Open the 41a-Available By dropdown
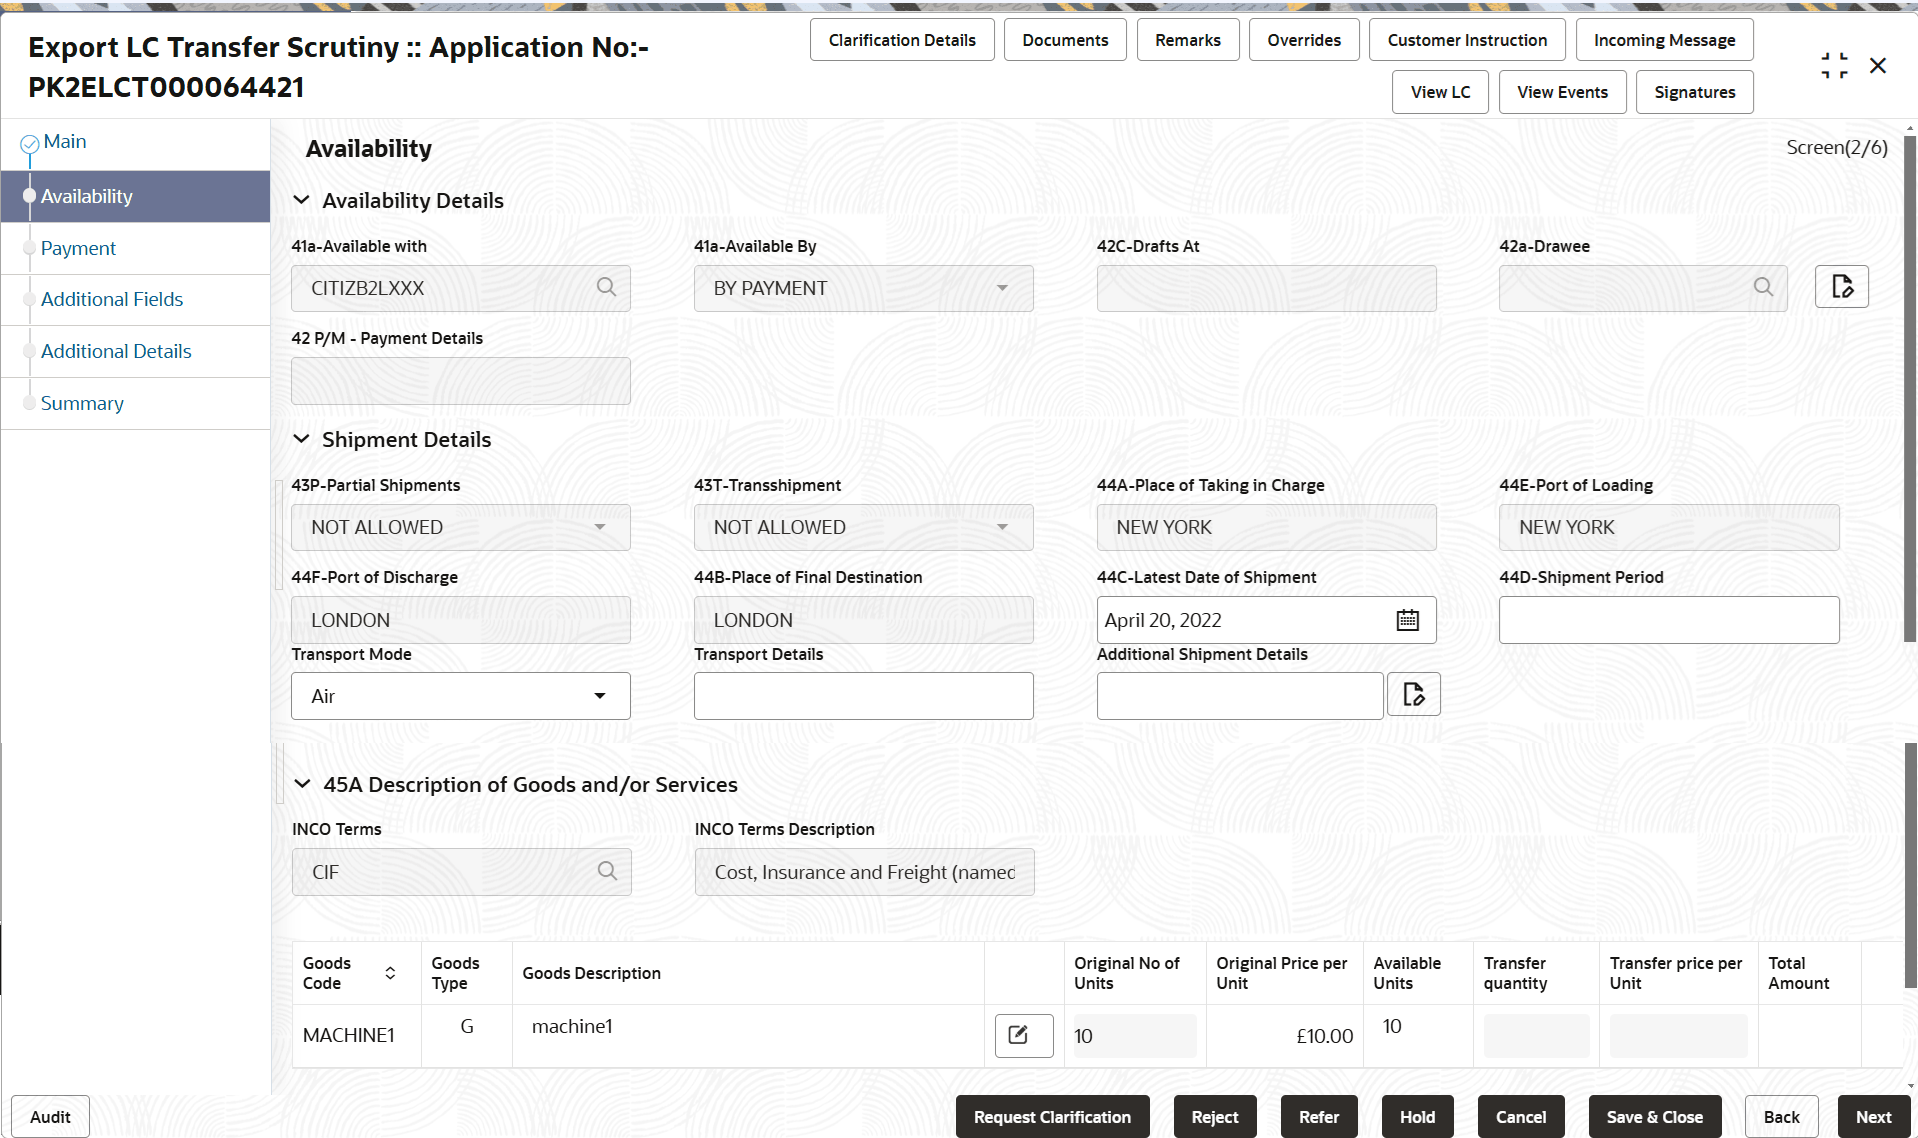Screen dimensions: 1918x1138 [1003, 288]
